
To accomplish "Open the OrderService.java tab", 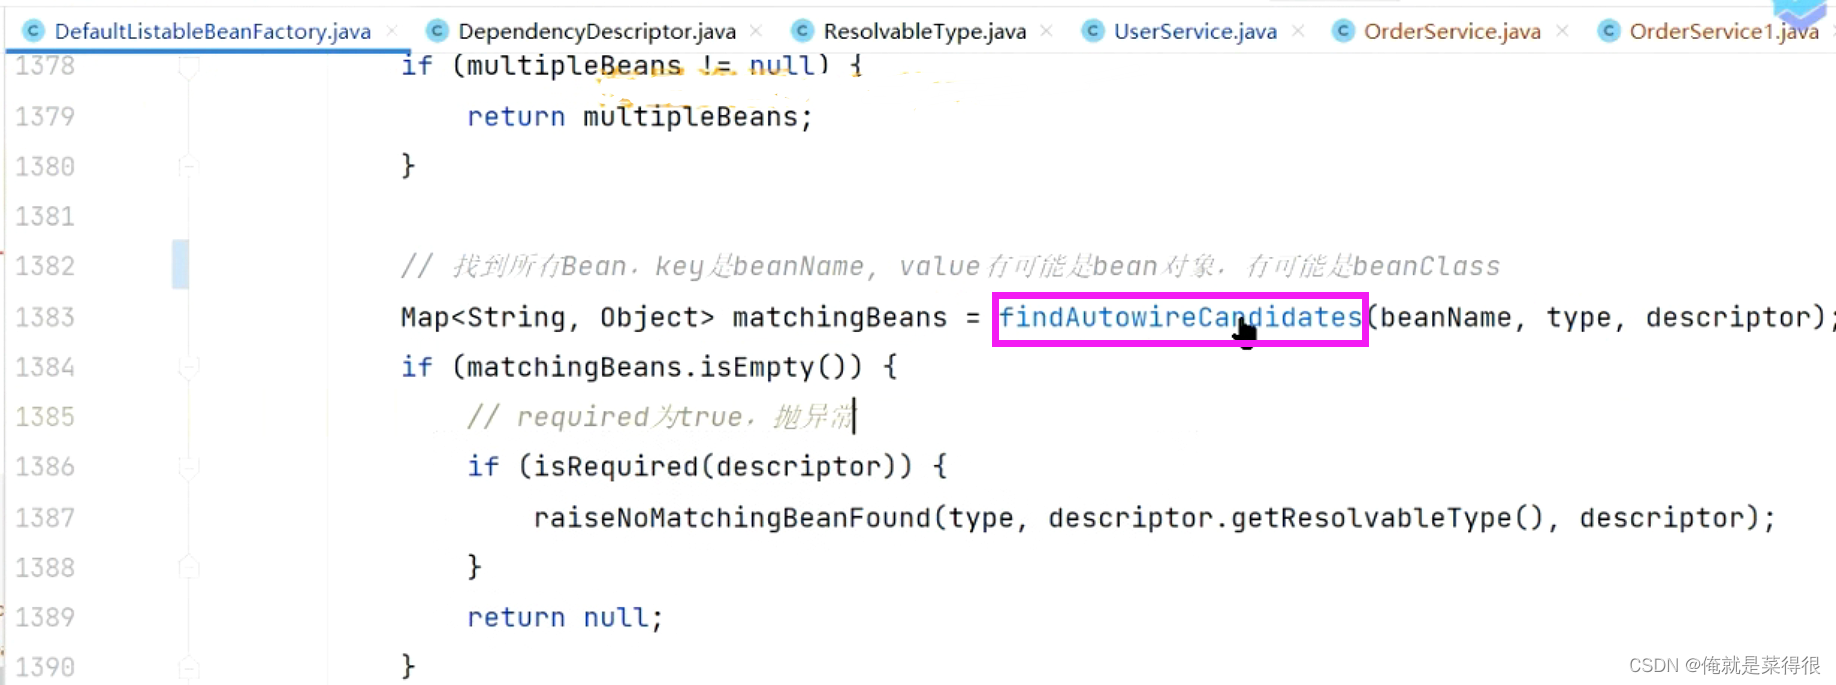I will pyautogui.click(x=1452, y=31).
